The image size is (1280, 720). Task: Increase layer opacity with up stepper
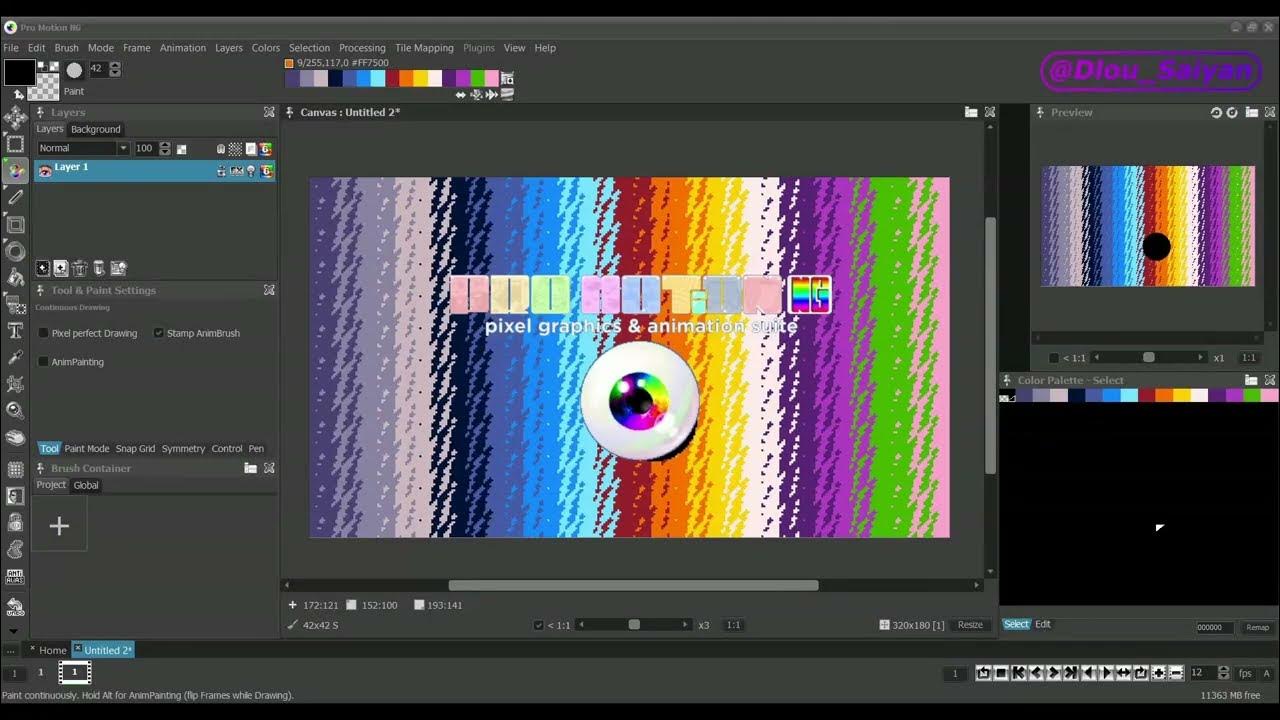[x=165, y=145]
